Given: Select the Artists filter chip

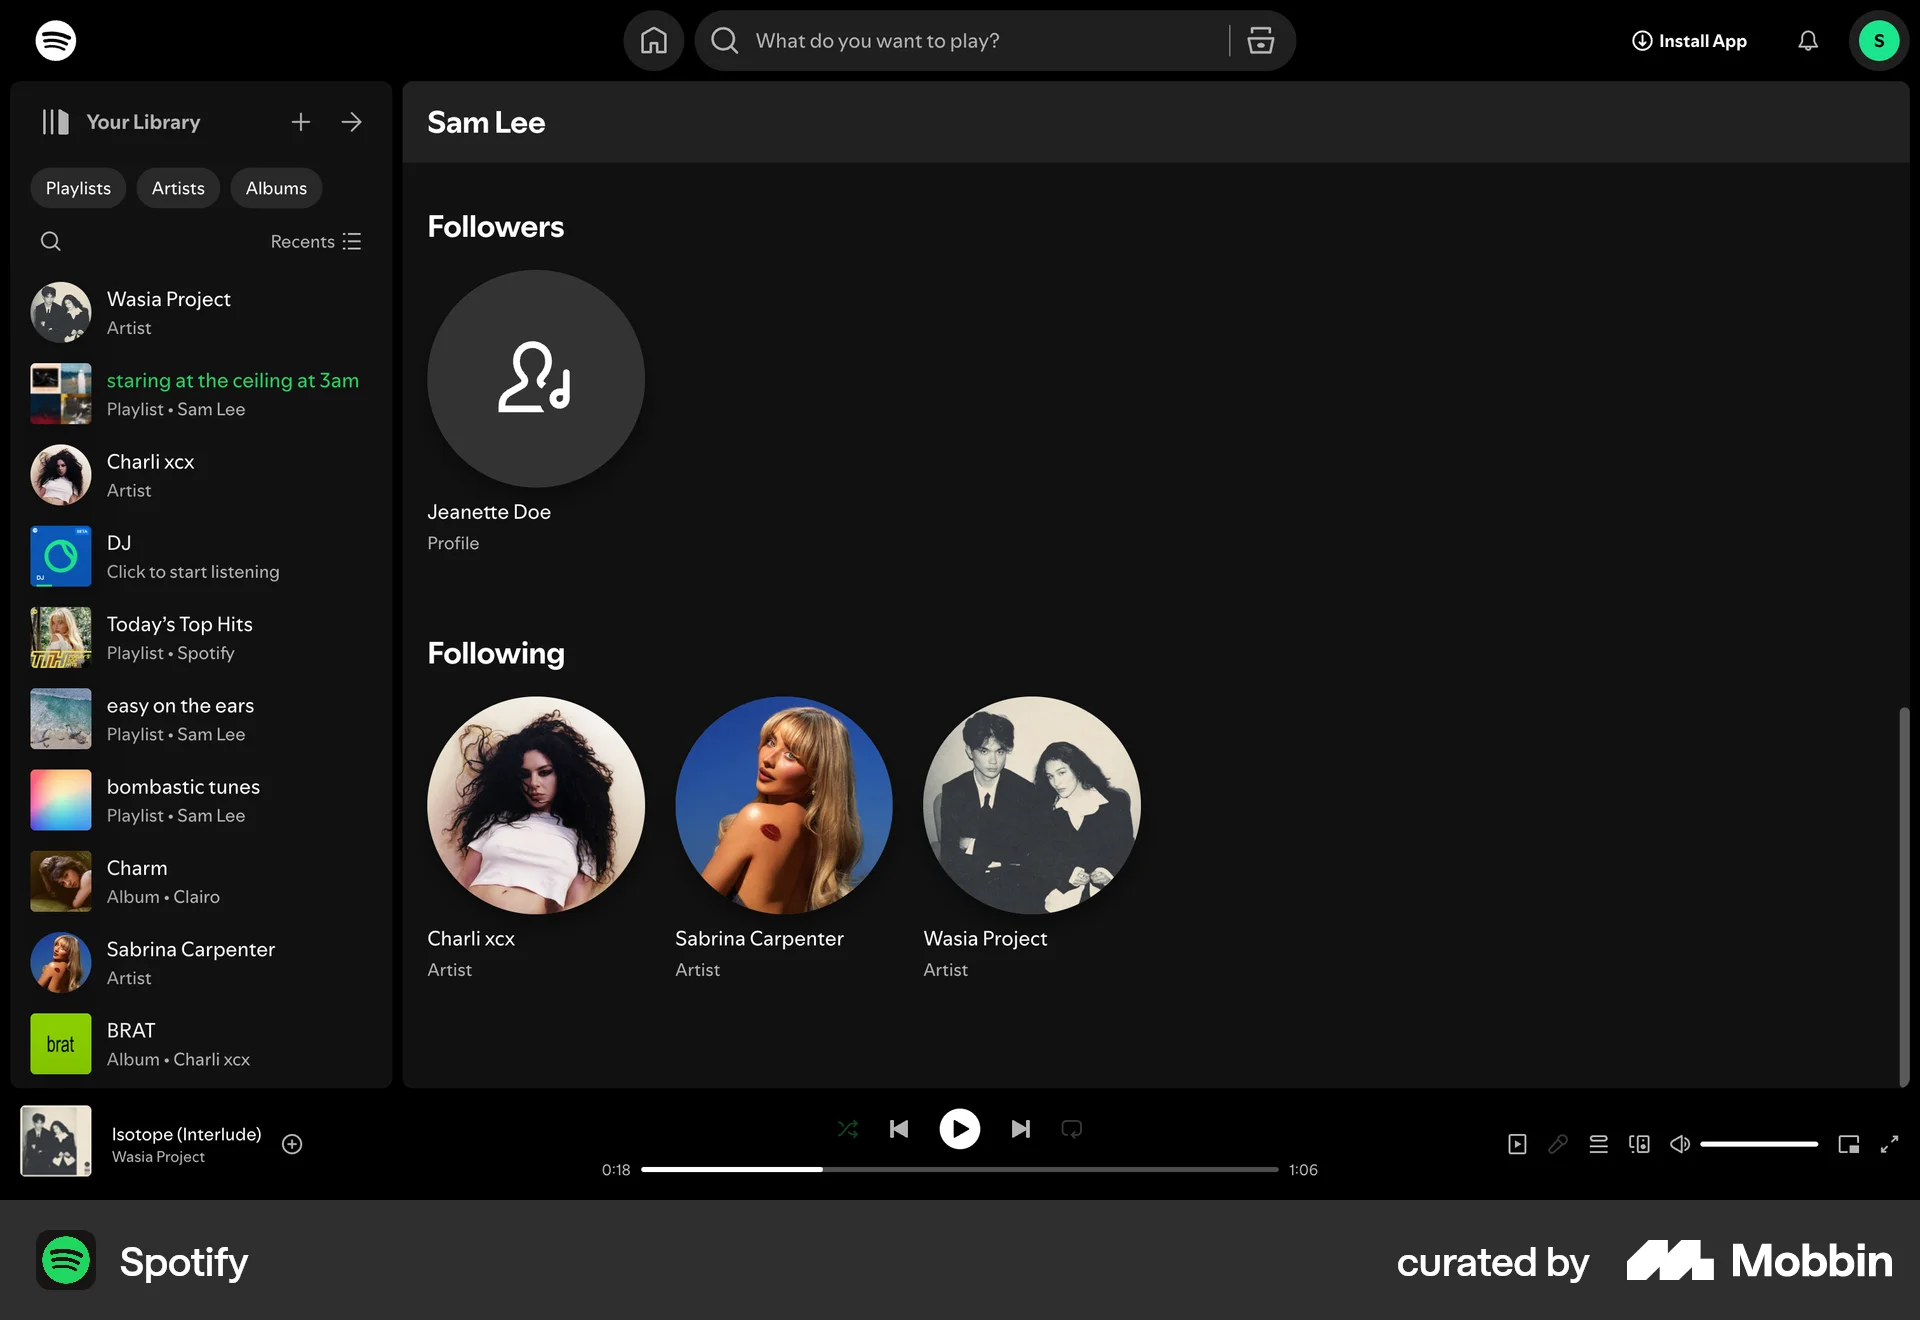Looking at the screenshot, I should (x=178, y=188).
